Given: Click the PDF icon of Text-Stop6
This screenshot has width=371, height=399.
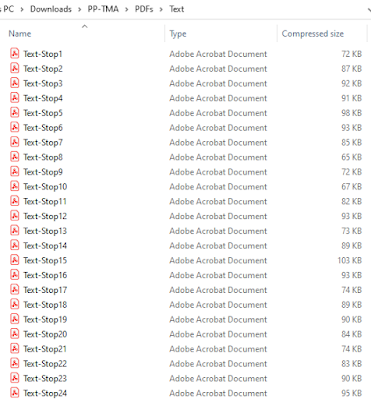Looking at the screenshot, I should click(14, 127).
